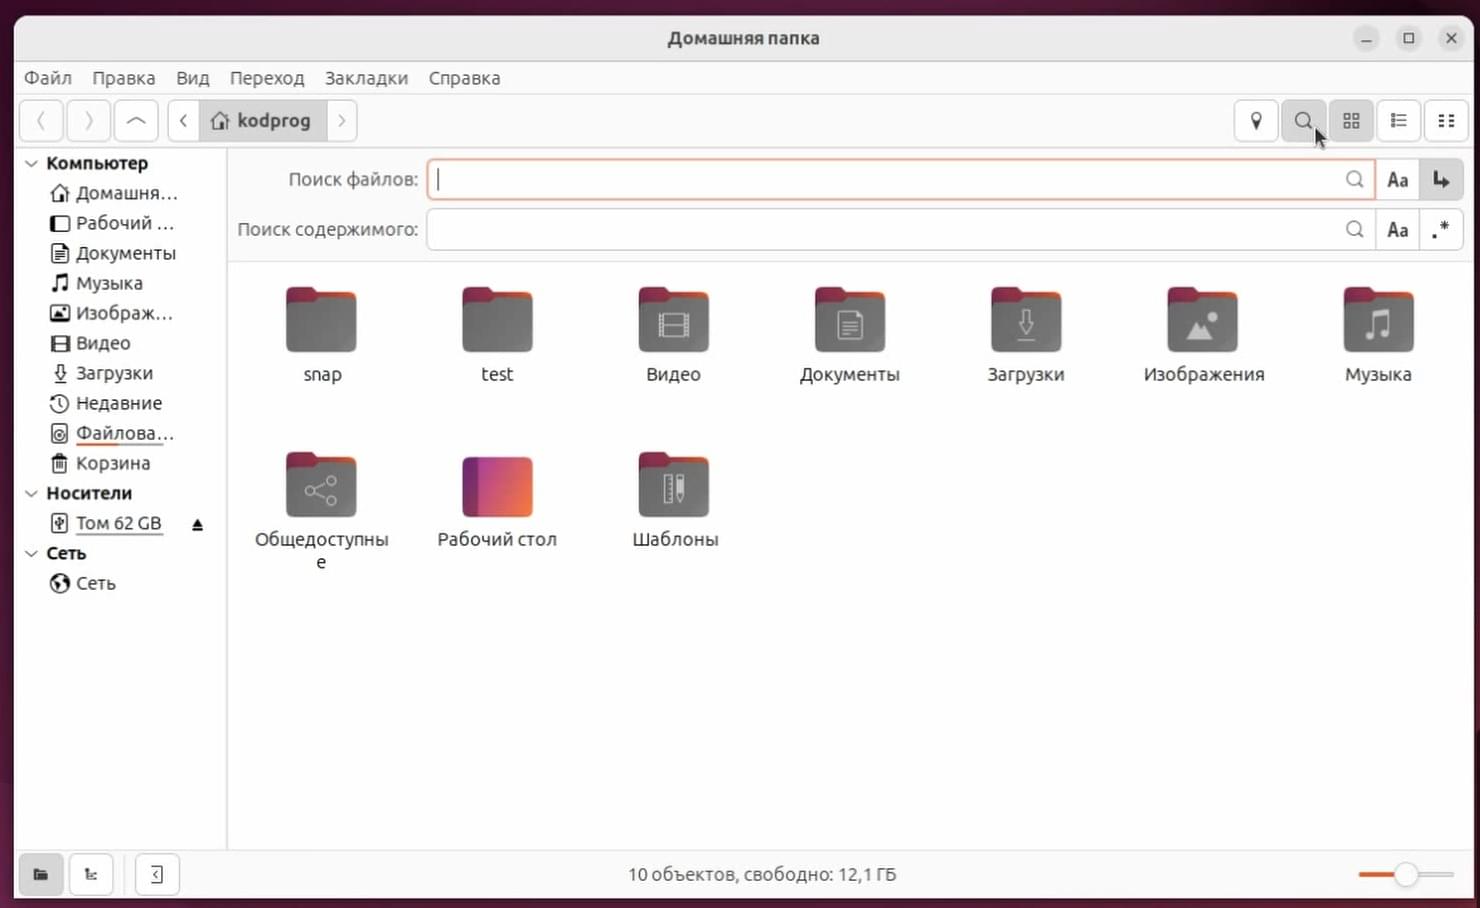This screenshot has width=1480, height=908.
Task: Collapse the Компьютер sidebar section
Action: [x=32, y=163]
